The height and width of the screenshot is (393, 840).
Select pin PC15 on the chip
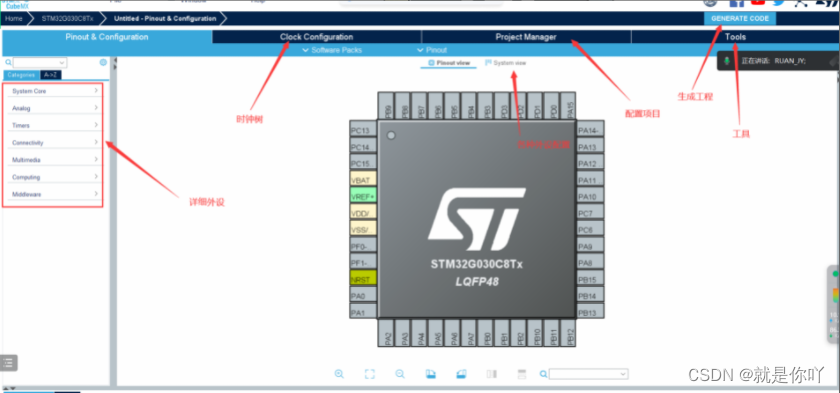pyautogui.click(x=363, y=163)
